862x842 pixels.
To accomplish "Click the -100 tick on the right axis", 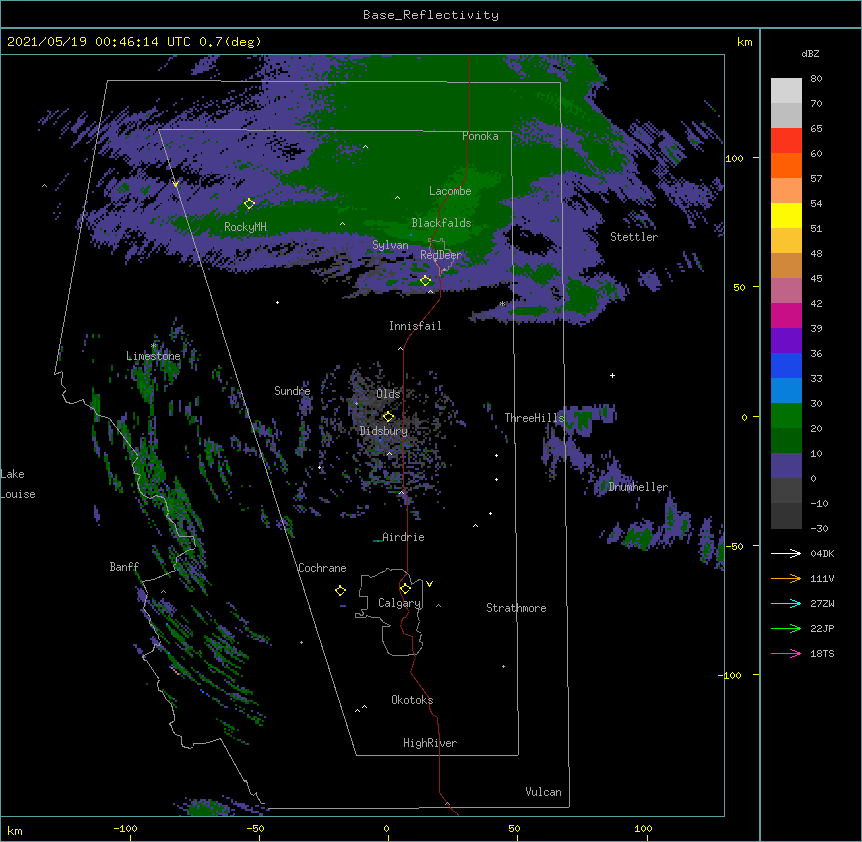I will click(x=730, y=675).
